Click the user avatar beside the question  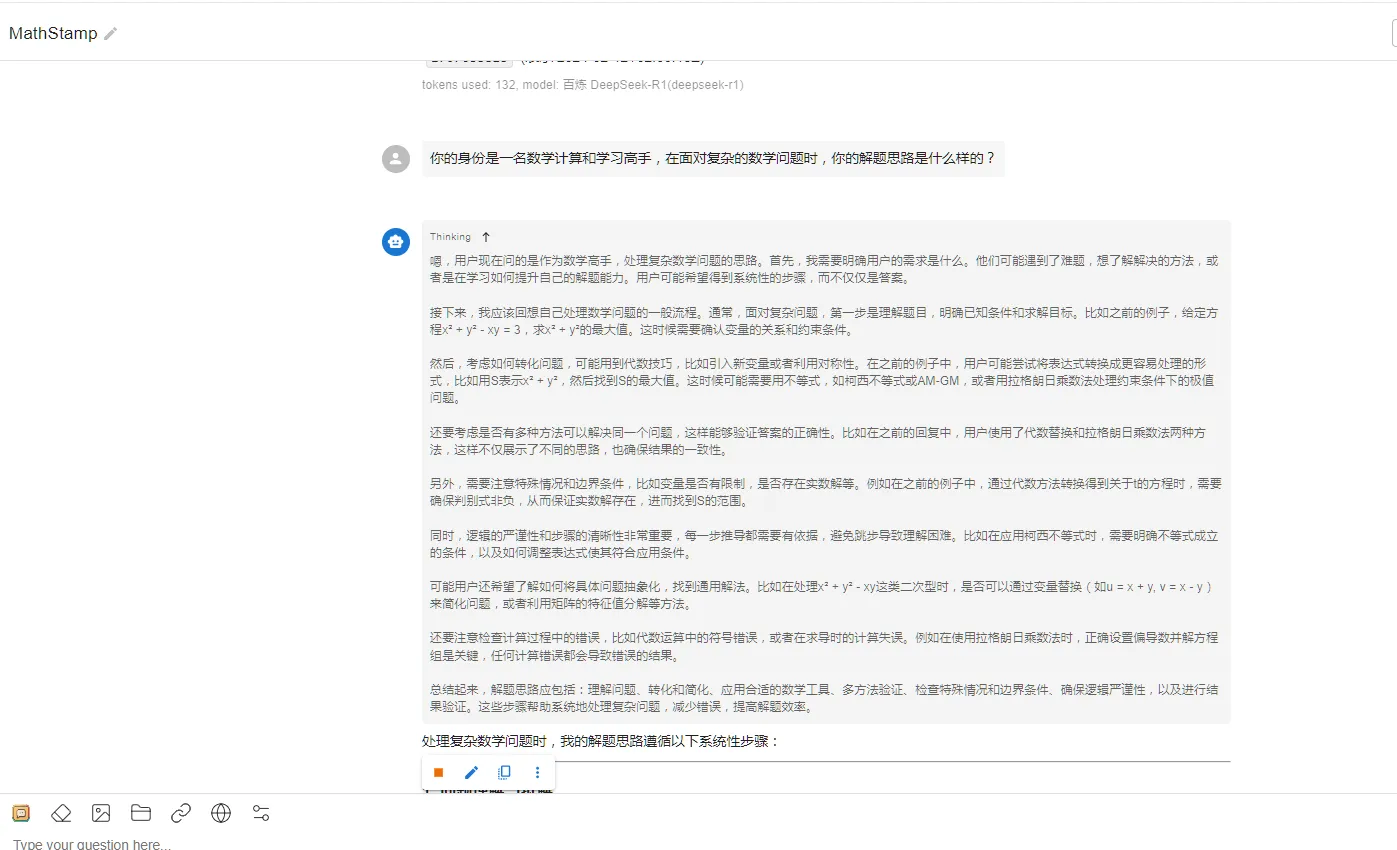tap(396, 159)
